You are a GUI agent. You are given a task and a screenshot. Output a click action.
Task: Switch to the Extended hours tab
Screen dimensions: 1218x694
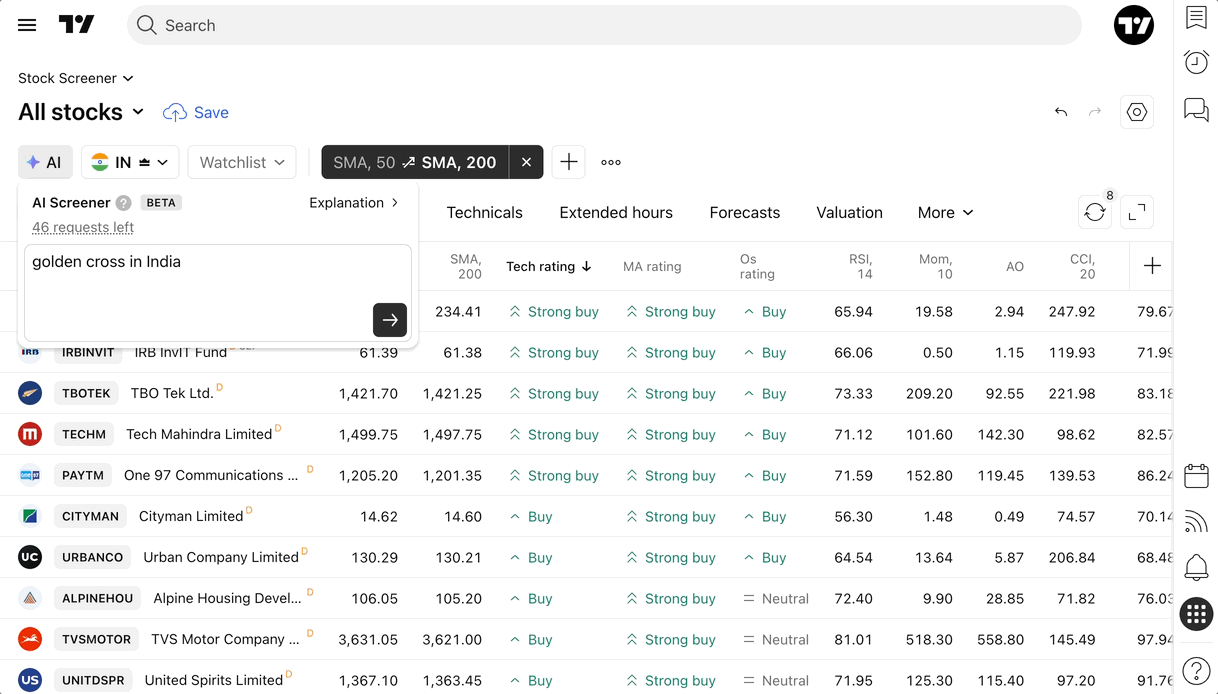(x=616, y=212)
